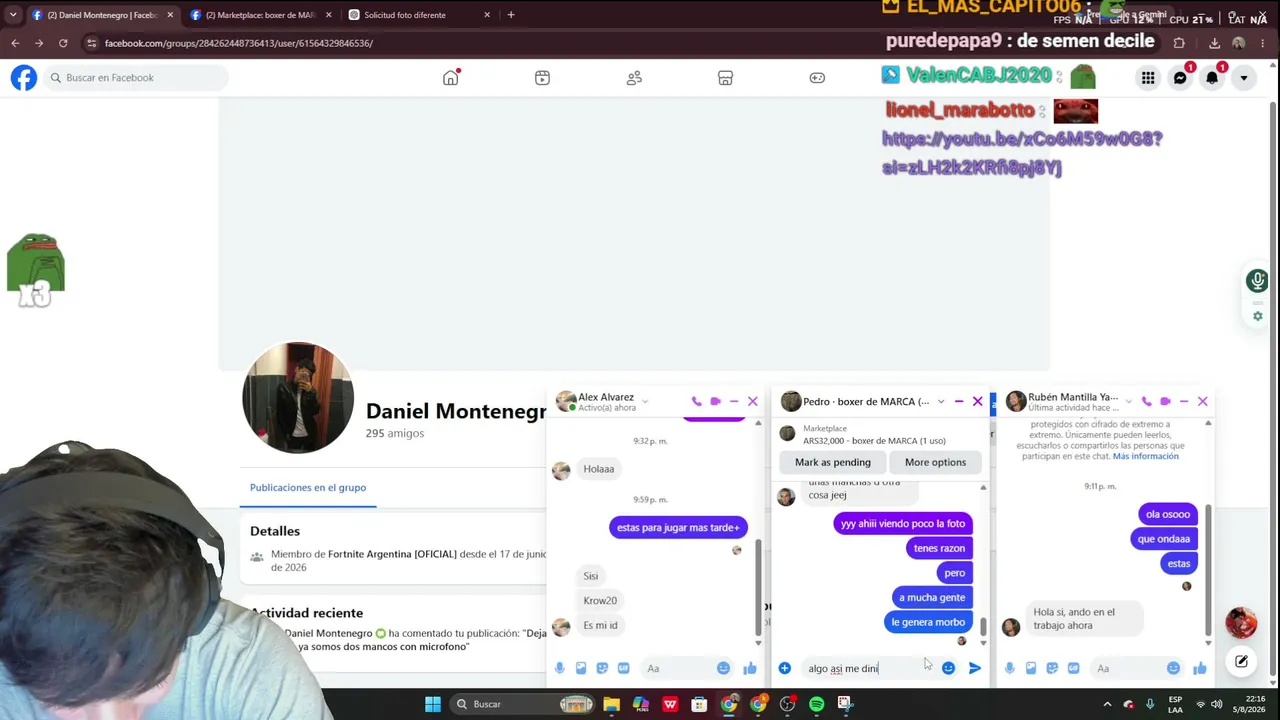Screen dimensions: 1280x720
Task: Open emoji picker in Pedro chat
Action: 948,668
